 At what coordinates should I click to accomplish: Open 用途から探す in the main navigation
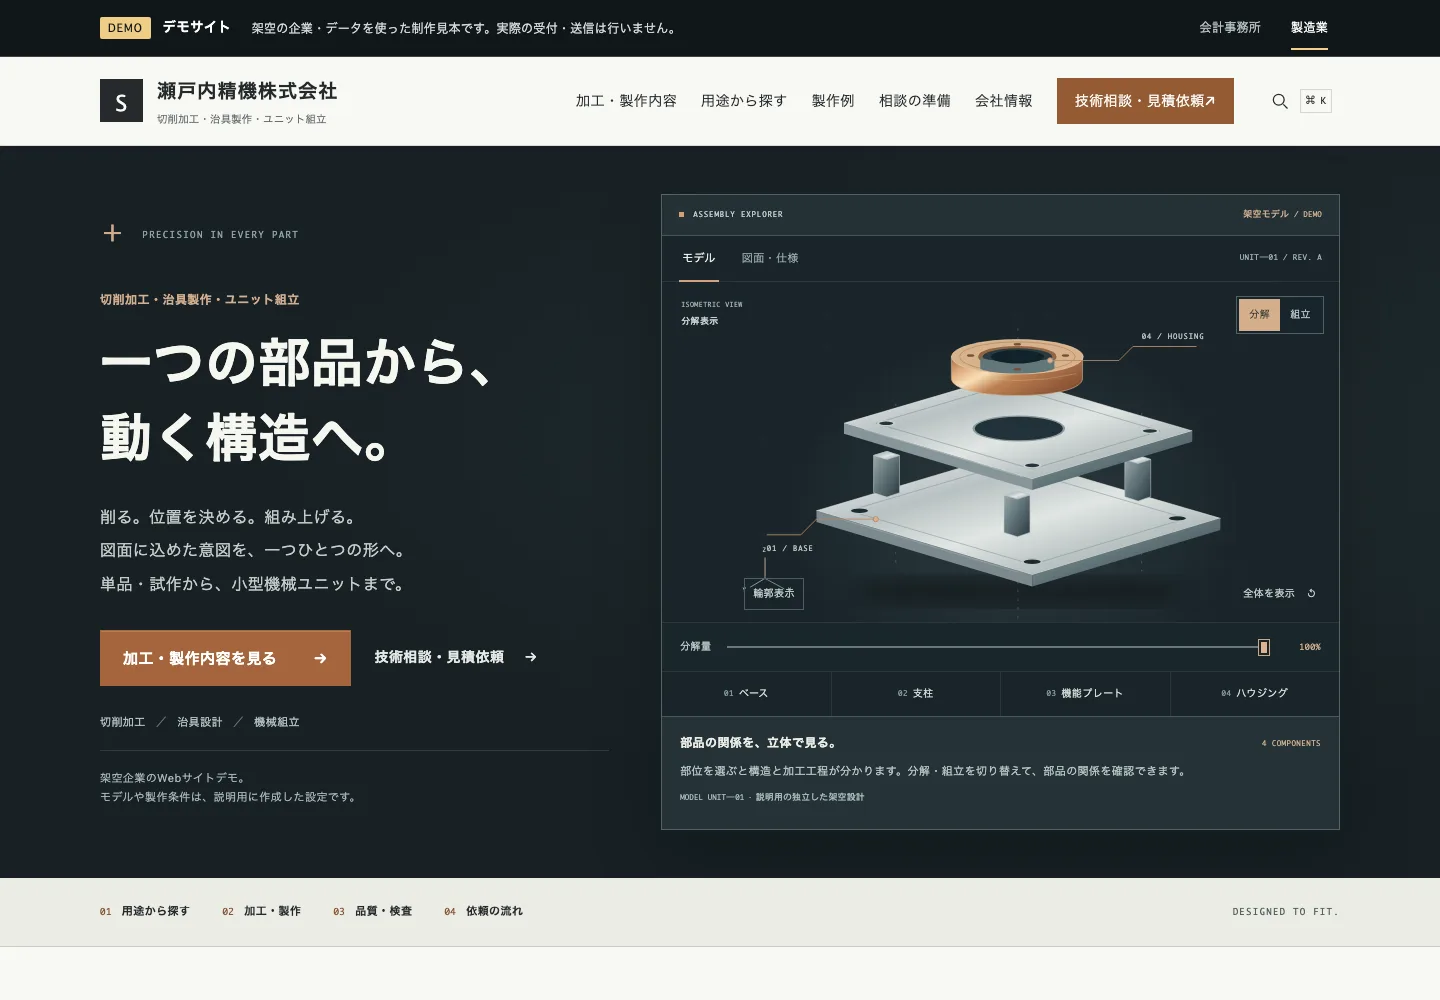pos(744,101)
